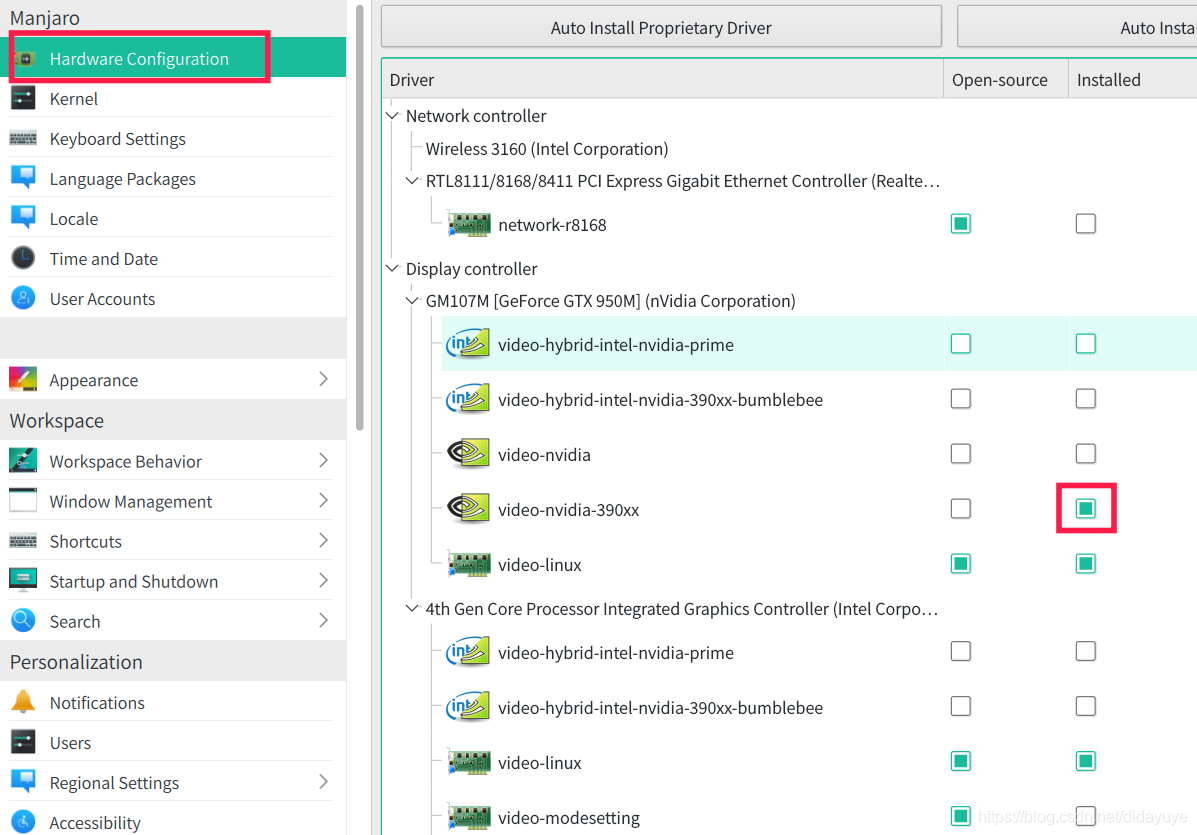Image resolution: width=1197 pixels, height=835 pixels.
Task: Click the Appearance palette icon
Action: pyautogui.click(x=23, y=379)
